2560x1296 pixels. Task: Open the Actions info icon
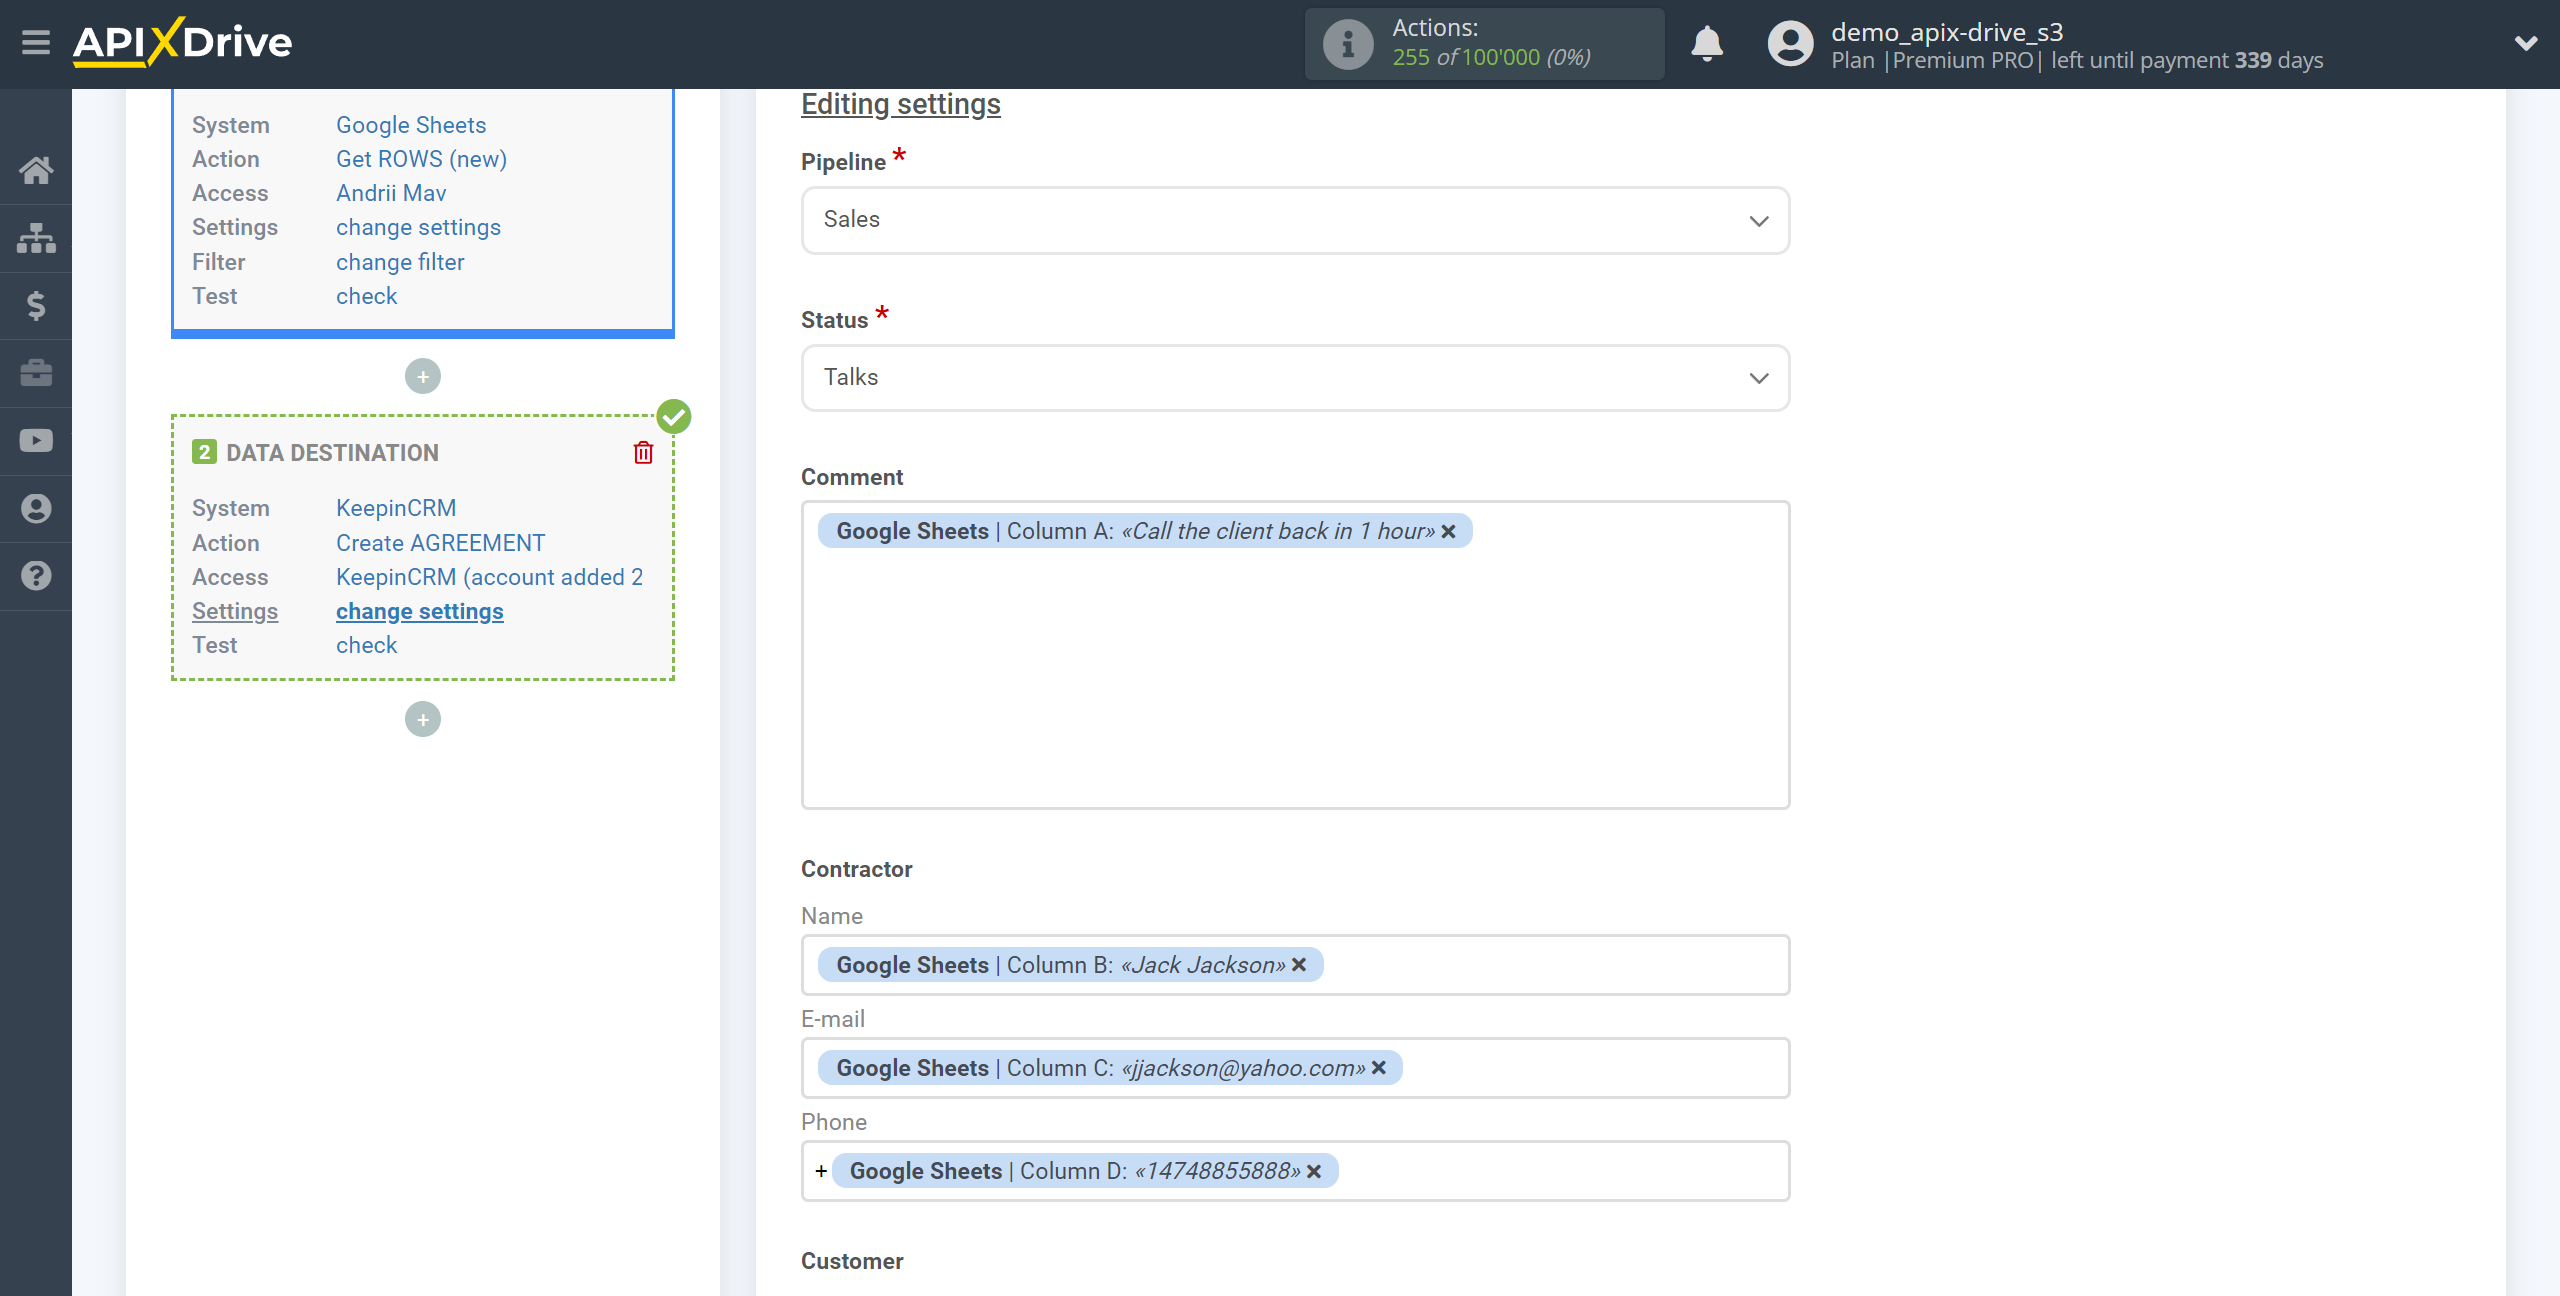[1347, 44]
